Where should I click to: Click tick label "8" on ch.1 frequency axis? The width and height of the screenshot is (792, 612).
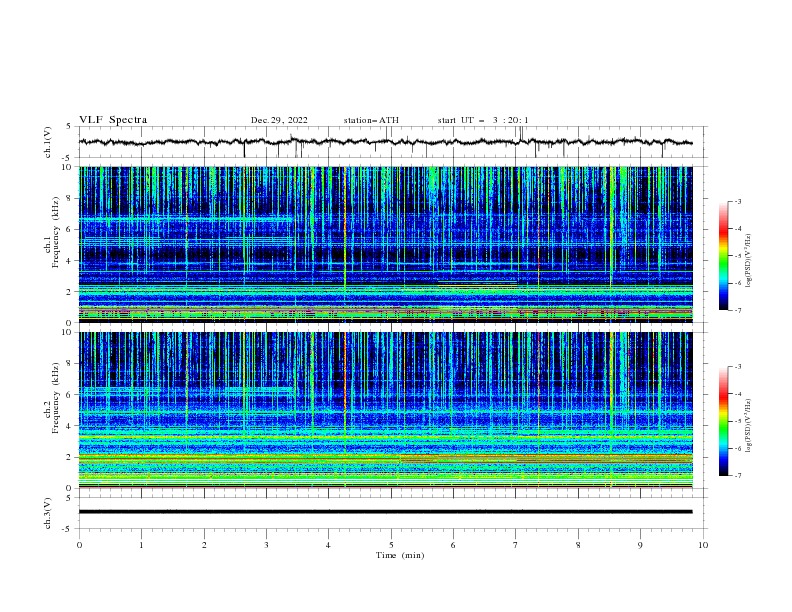click(x=70, y=198)
